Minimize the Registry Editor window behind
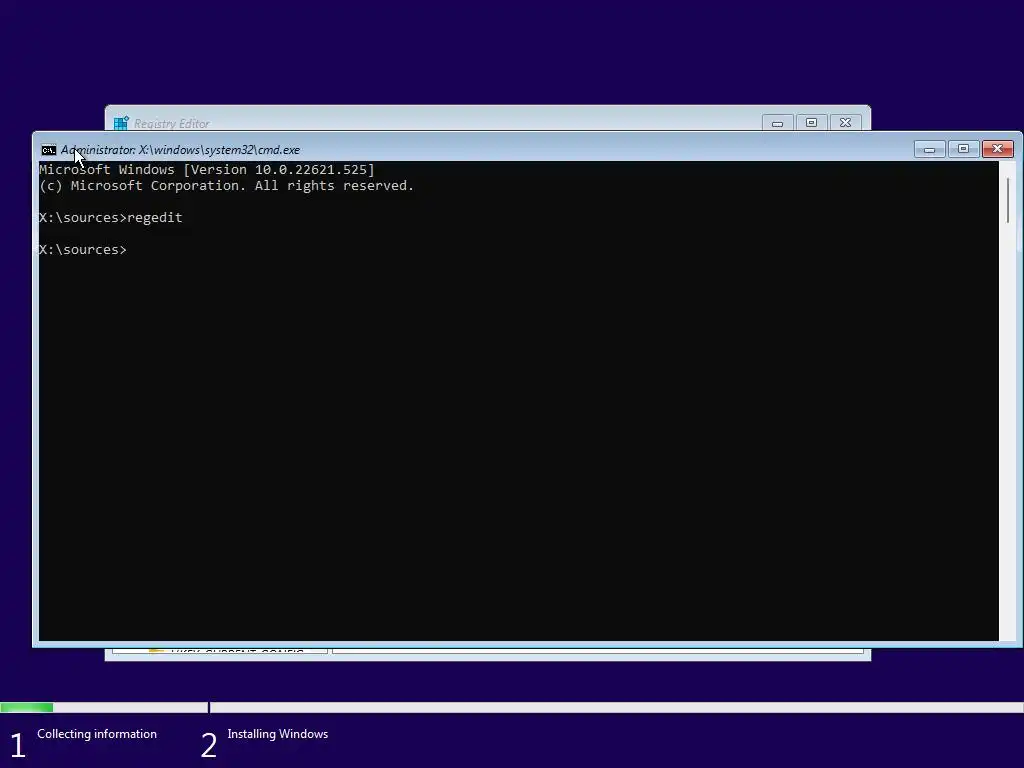The width and height of the screenshot is (1024, 768). click(777, 123)
